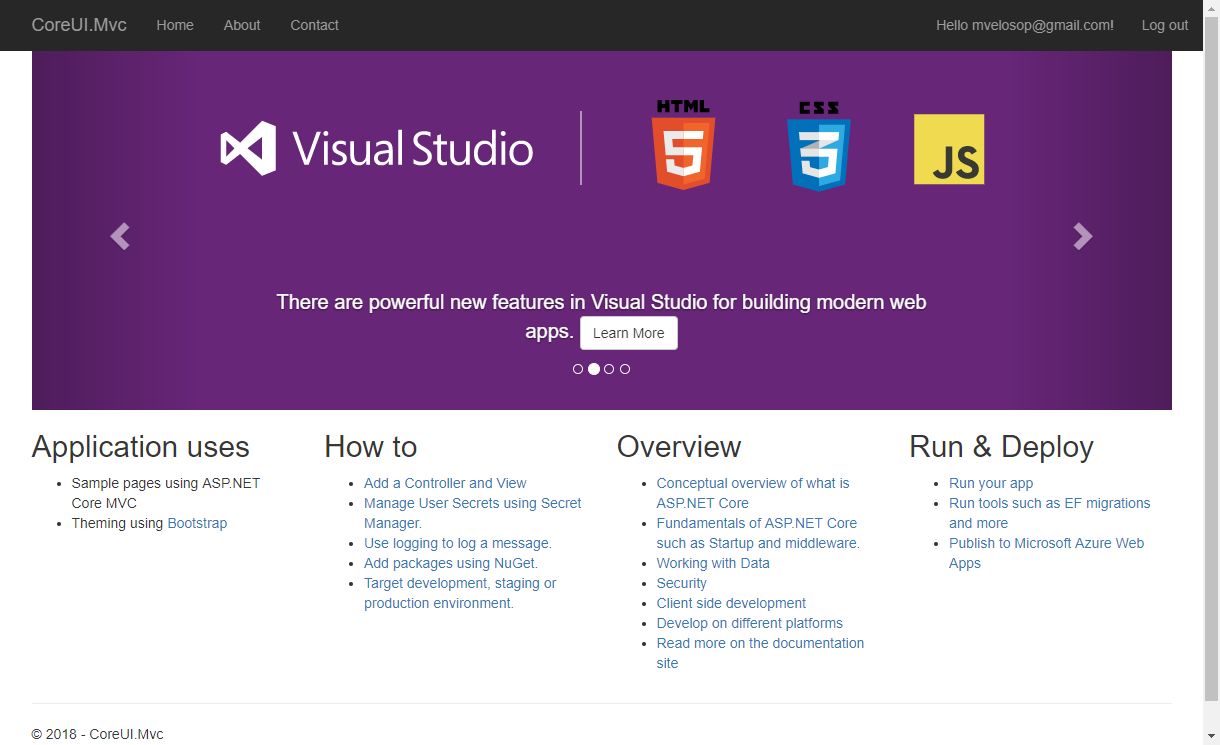Screen dimensions: 1220x745
Task: Go to the Home nav item
Action: (175, 25)
